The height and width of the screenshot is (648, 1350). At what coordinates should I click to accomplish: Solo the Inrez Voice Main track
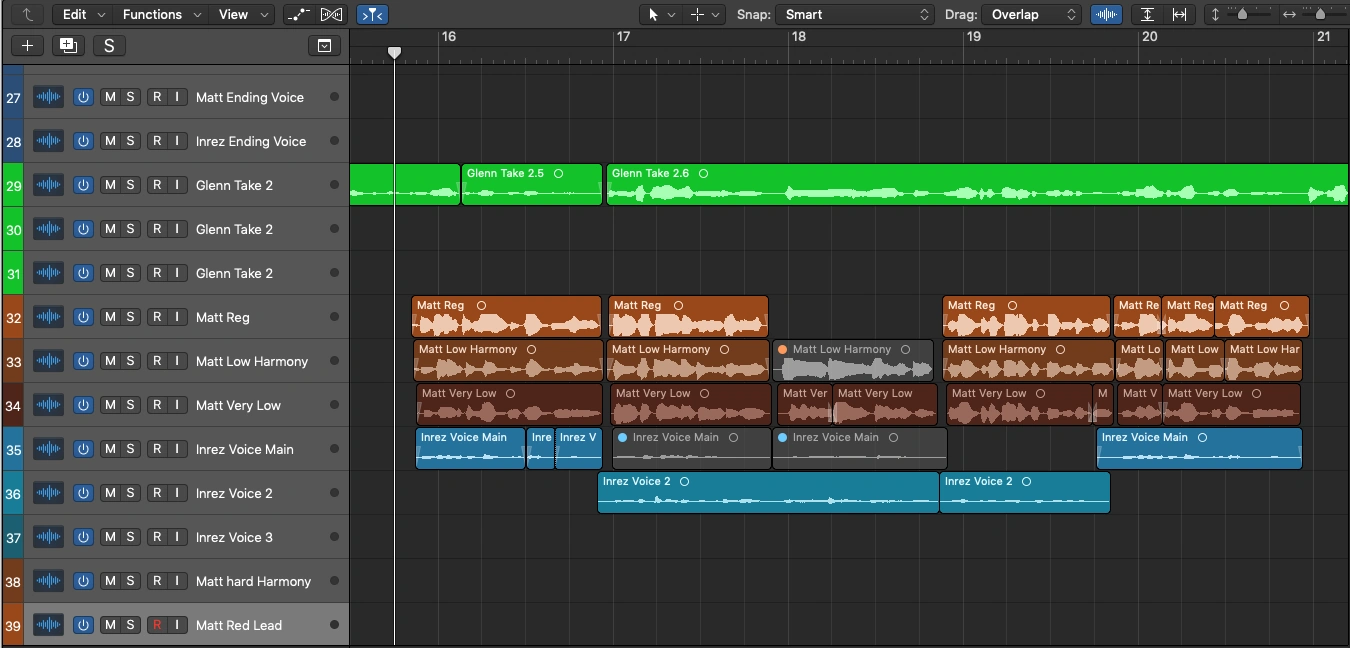pyautogui.click(x=130, y=449)
